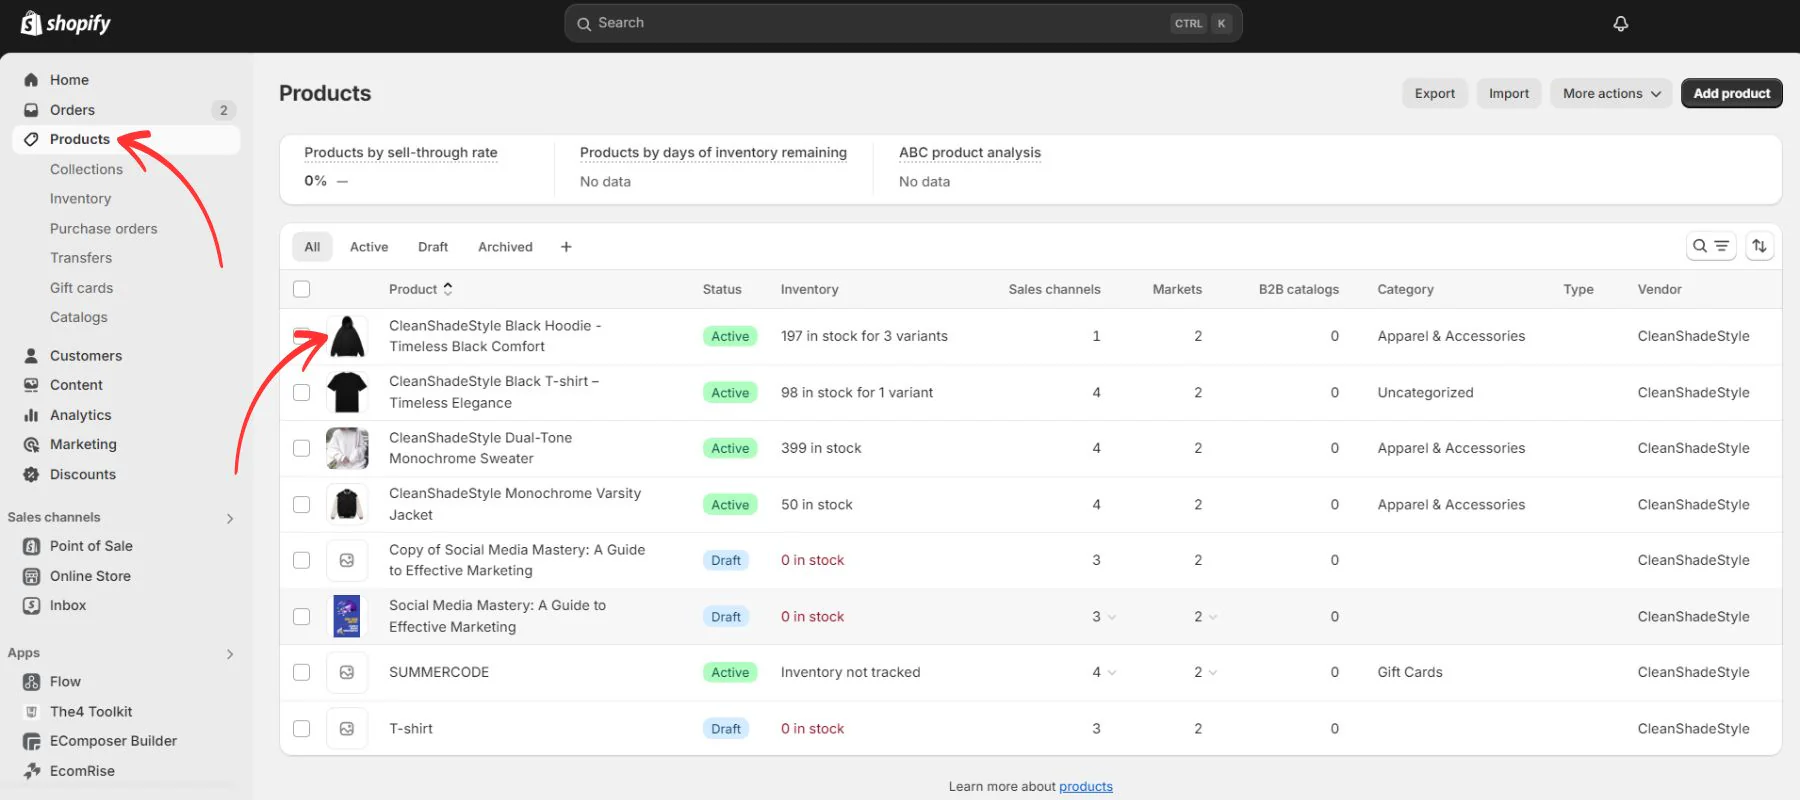Expand sales channels for SUMMERCODE
1800x800 pixels.
click(x=1112, y=673)
